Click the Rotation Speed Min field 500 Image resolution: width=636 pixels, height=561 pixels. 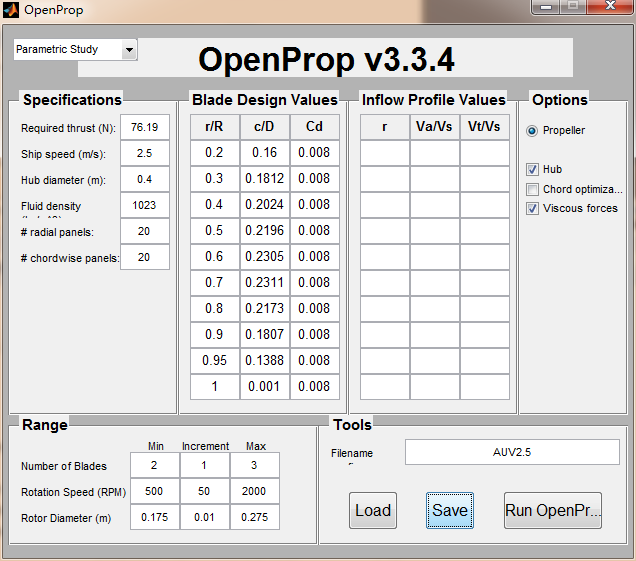(x=155, y=491)
